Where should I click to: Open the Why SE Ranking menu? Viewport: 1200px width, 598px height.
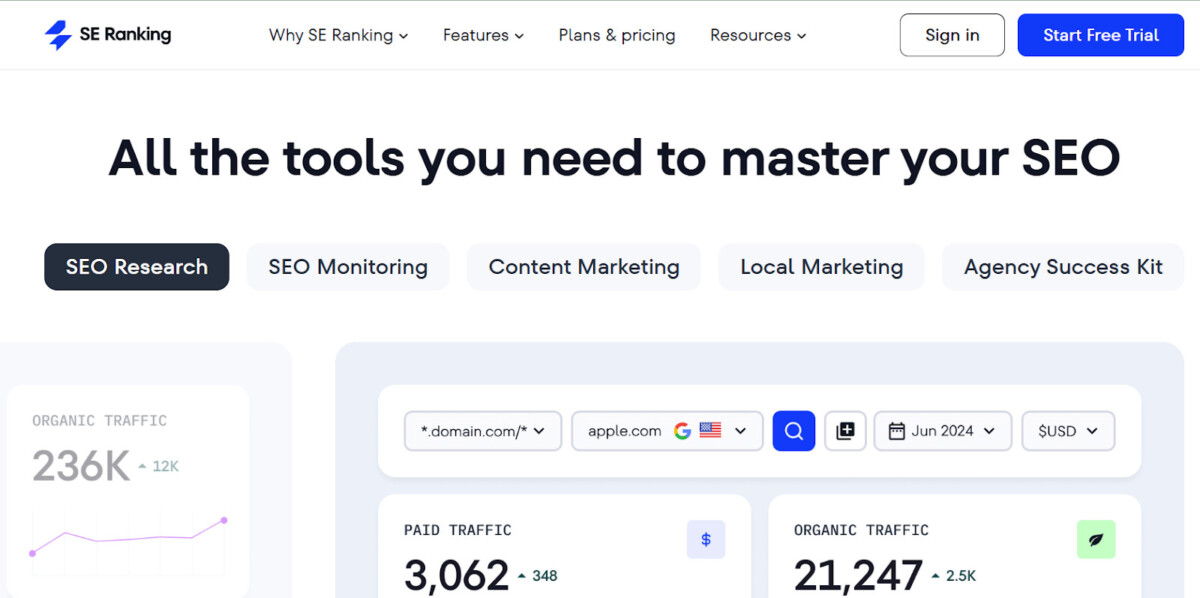coord(338,35)
